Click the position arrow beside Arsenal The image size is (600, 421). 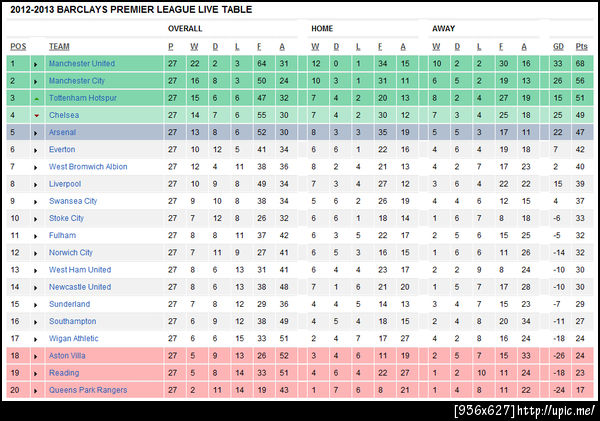click(x=36, y=132)
